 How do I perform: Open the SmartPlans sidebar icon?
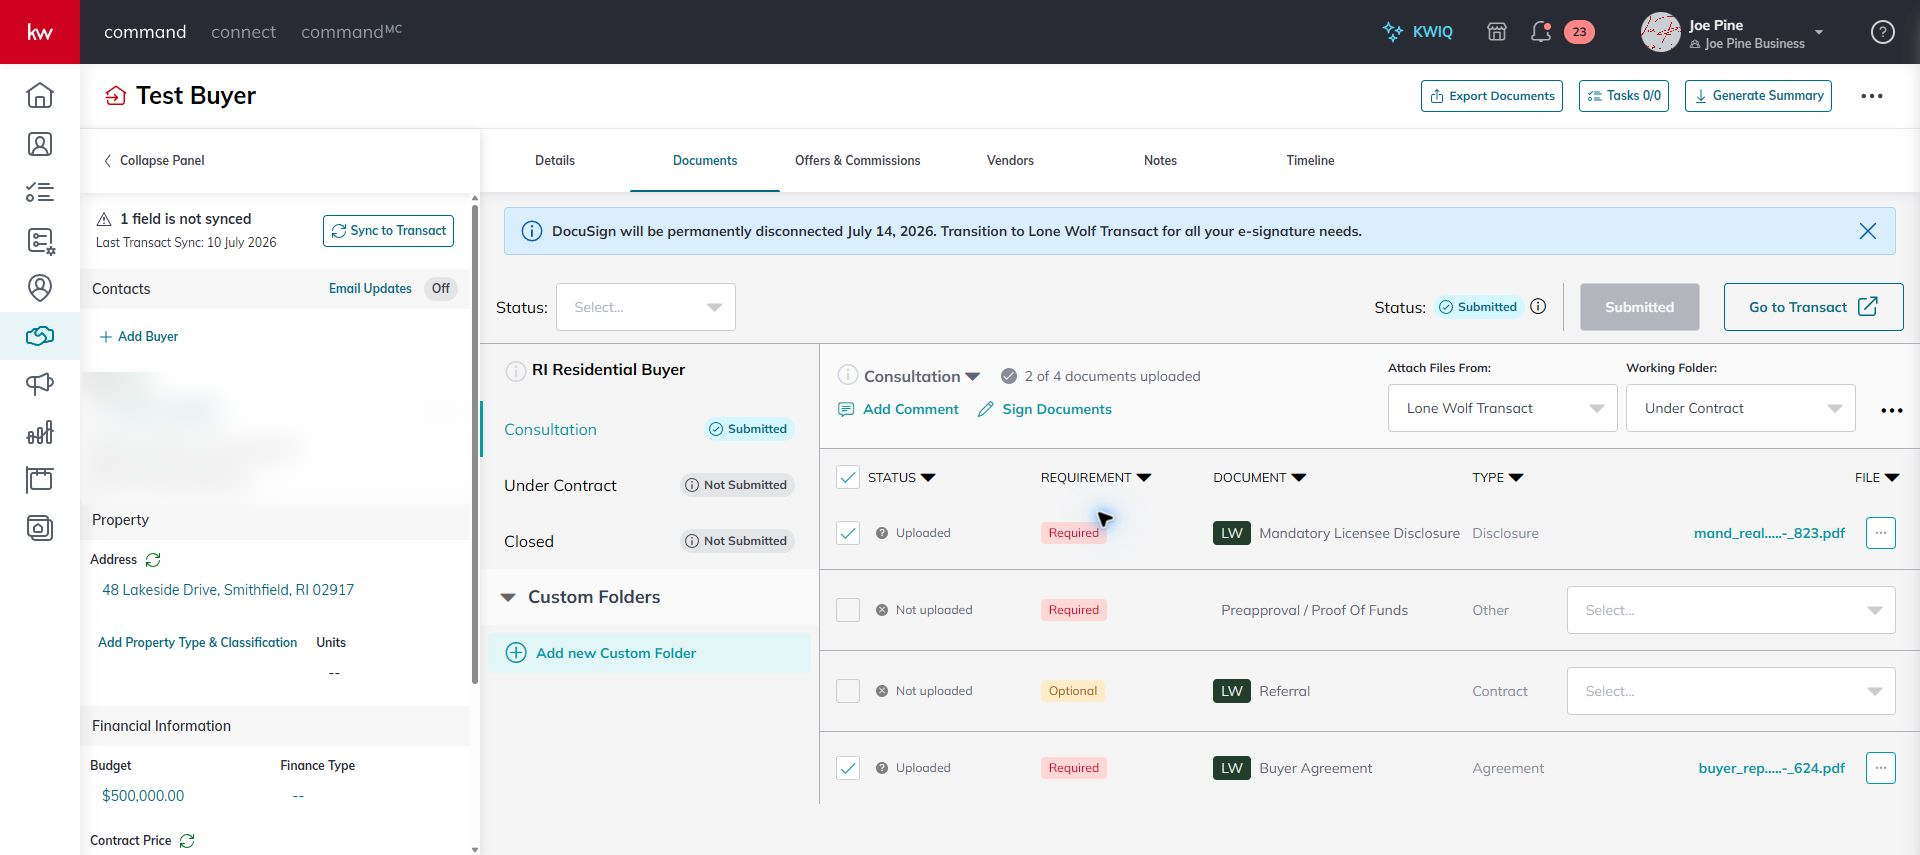click(40, 240)
